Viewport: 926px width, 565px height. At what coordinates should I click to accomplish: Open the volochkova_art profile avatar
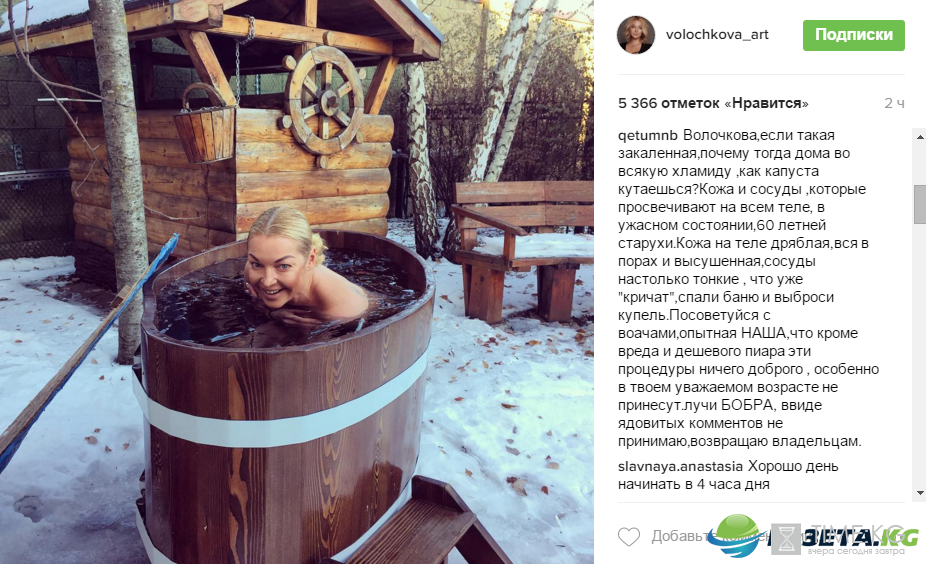pos(636,35)
